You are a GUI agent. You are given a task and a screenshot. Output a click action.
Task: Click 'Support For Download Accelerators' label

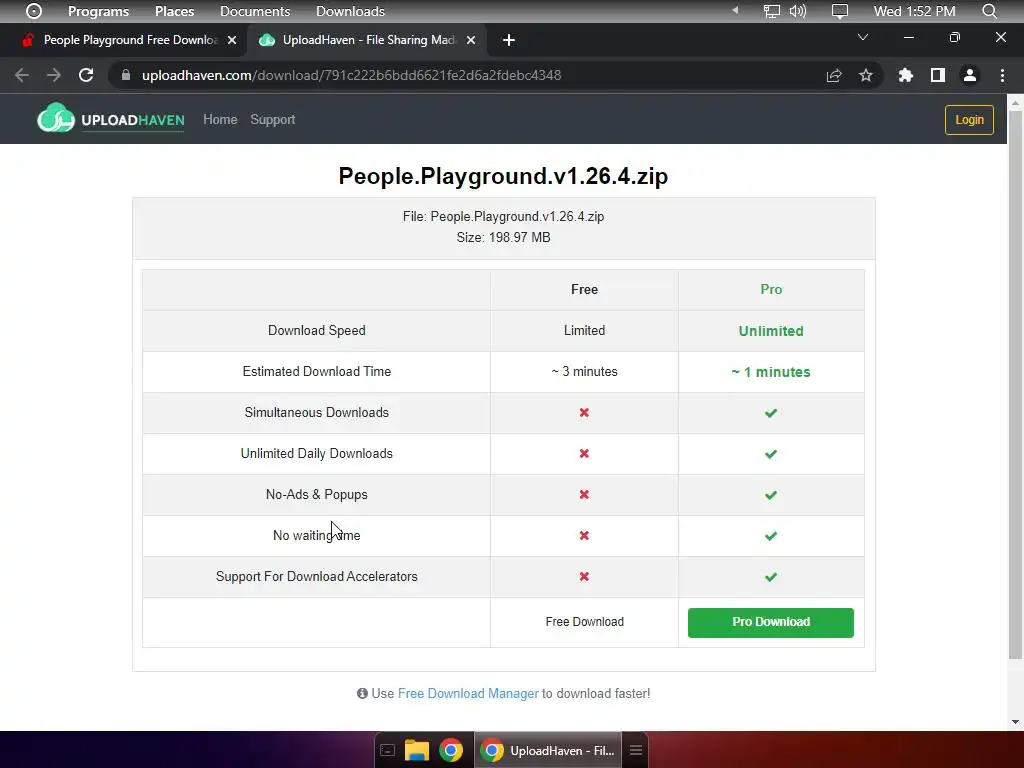click(x=317, y=577)
